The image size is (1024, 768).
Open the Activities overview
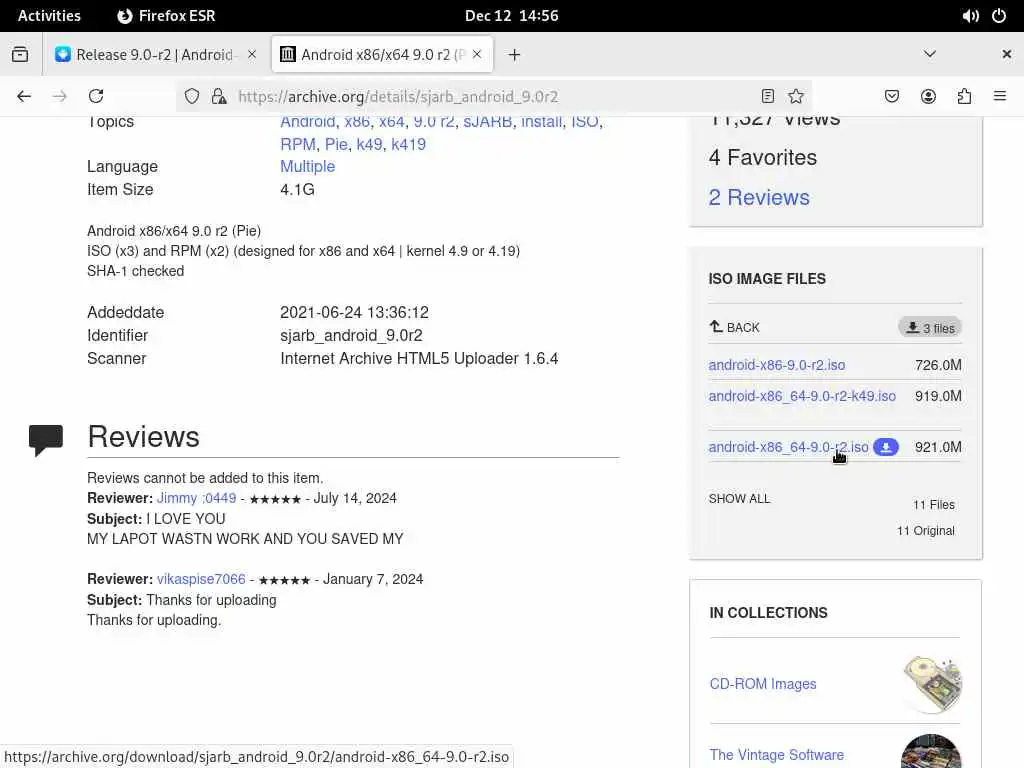[x=49, y=16]
